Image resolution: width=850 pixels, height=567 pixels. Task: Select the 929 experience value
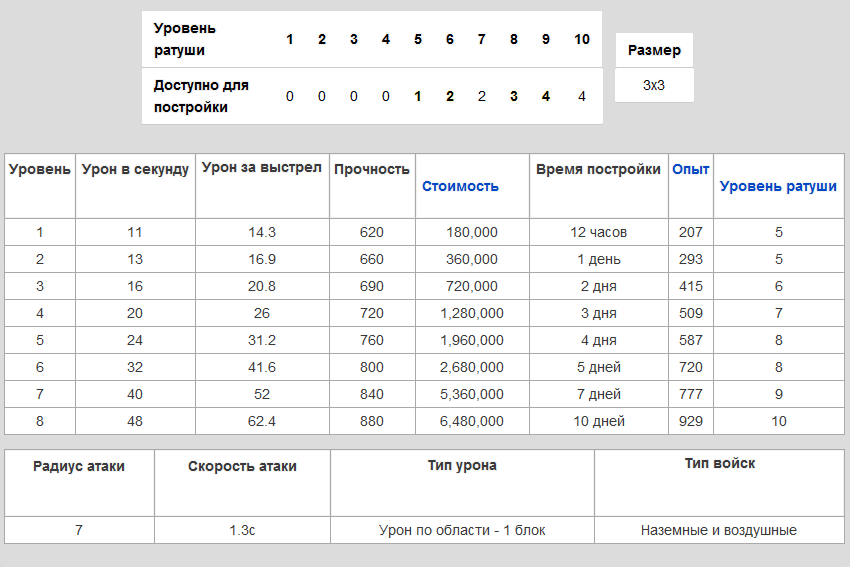click(690, 421)
